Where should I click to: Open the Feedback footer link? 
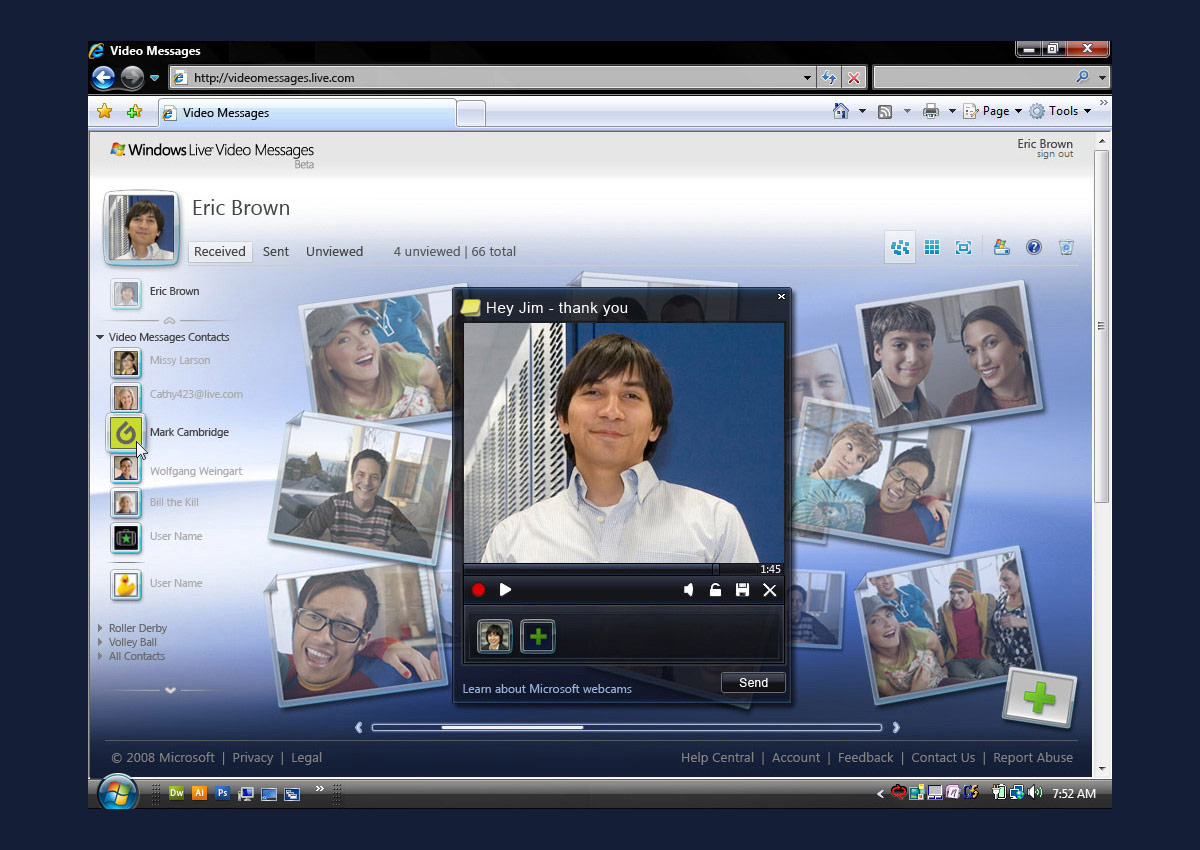[866, 758]
